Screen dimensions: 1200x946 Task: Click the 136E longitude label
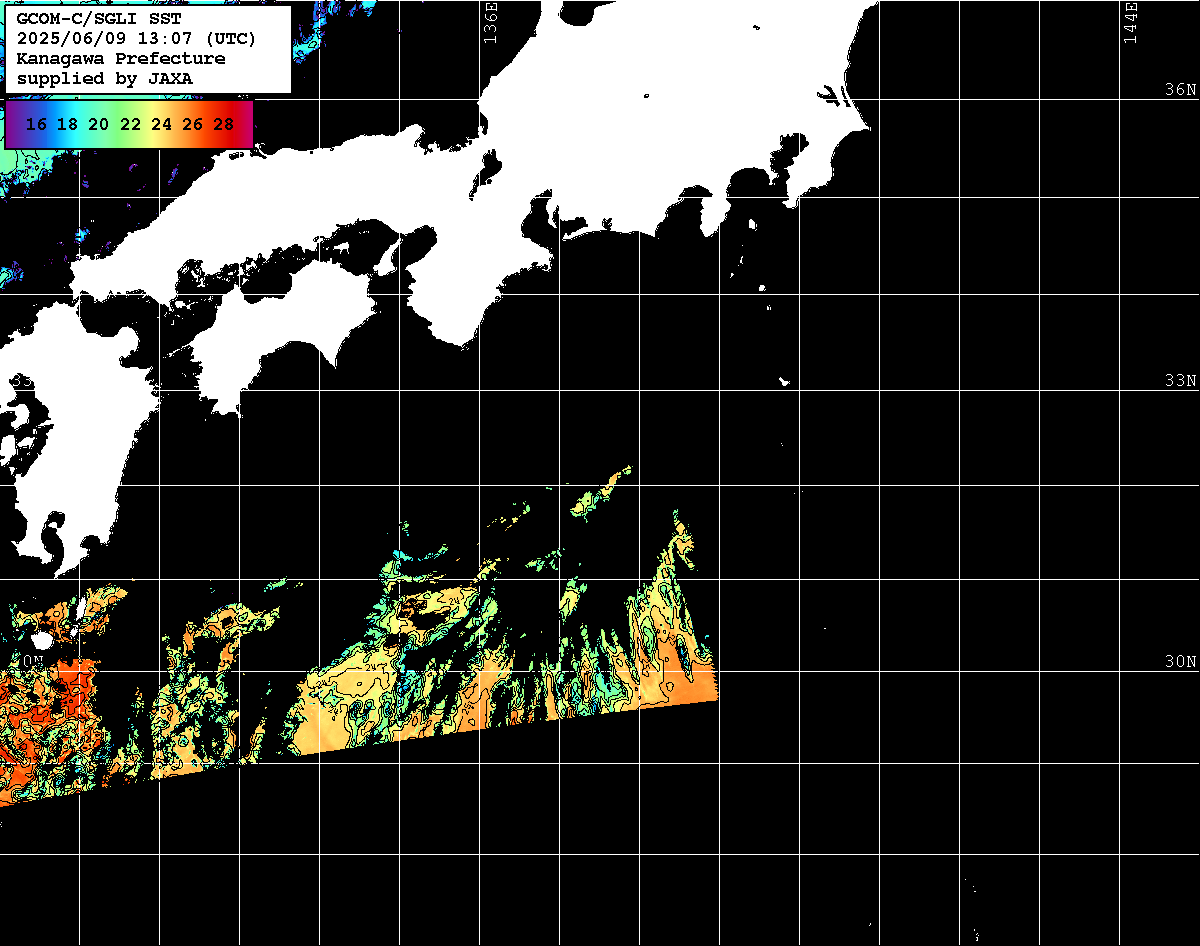pyautogui.click(x=490, y=22)
